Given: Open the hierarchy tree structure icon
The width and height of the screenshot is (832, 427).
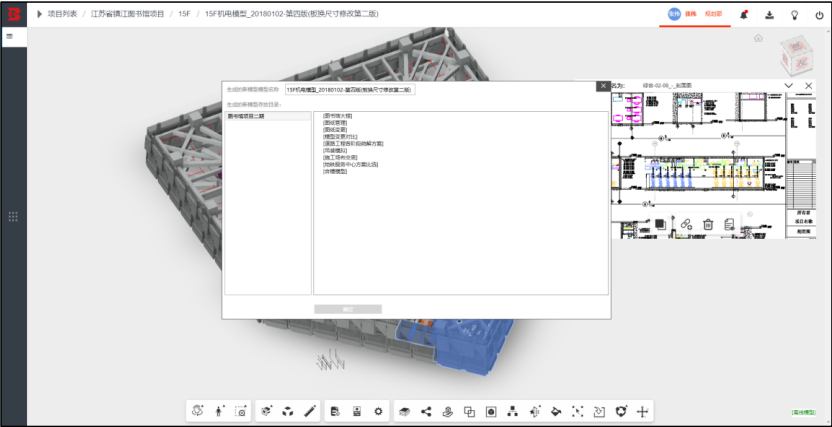Looking at the screenshot, I should (513, 411).
